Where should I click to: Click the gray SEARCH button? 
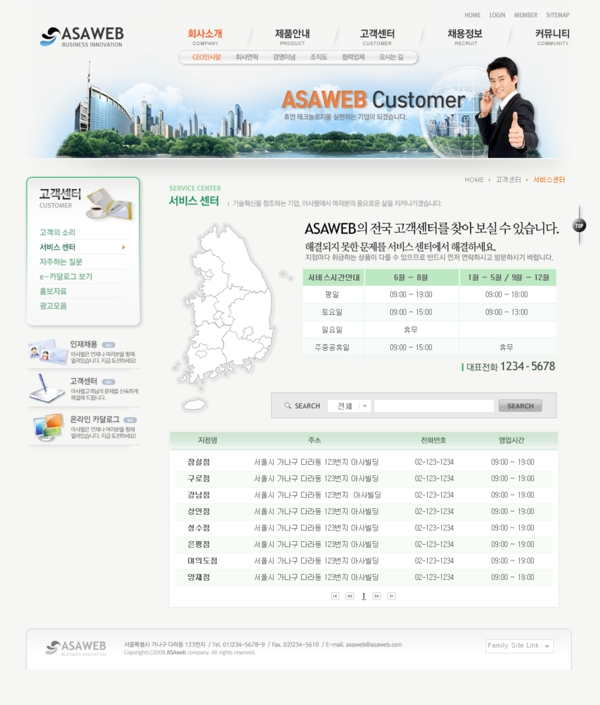coord(520,406)
